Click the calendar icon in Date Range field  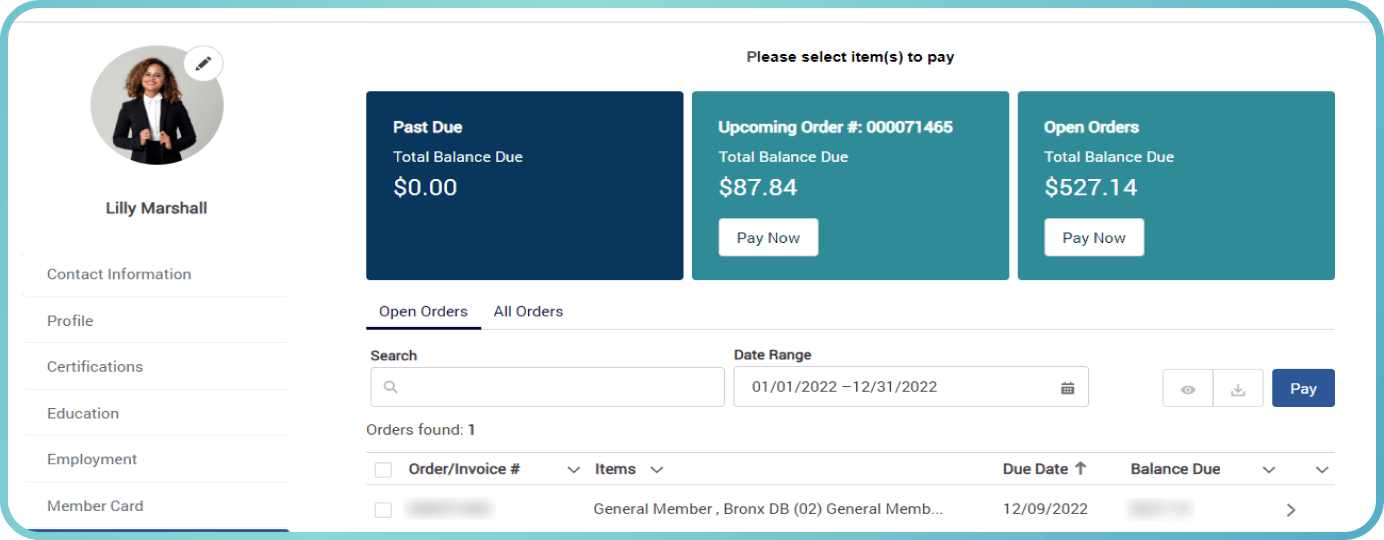1067,388
